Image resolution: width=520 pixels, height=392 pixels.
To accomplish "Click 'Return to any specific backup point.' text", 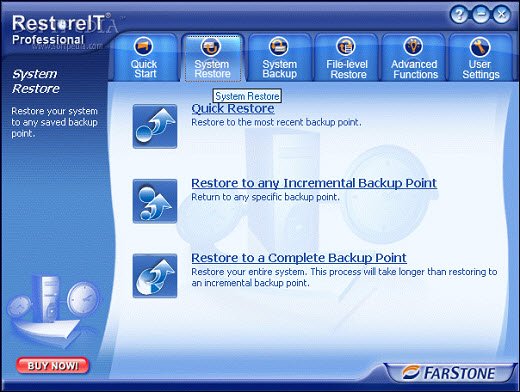I will [265, 197].
